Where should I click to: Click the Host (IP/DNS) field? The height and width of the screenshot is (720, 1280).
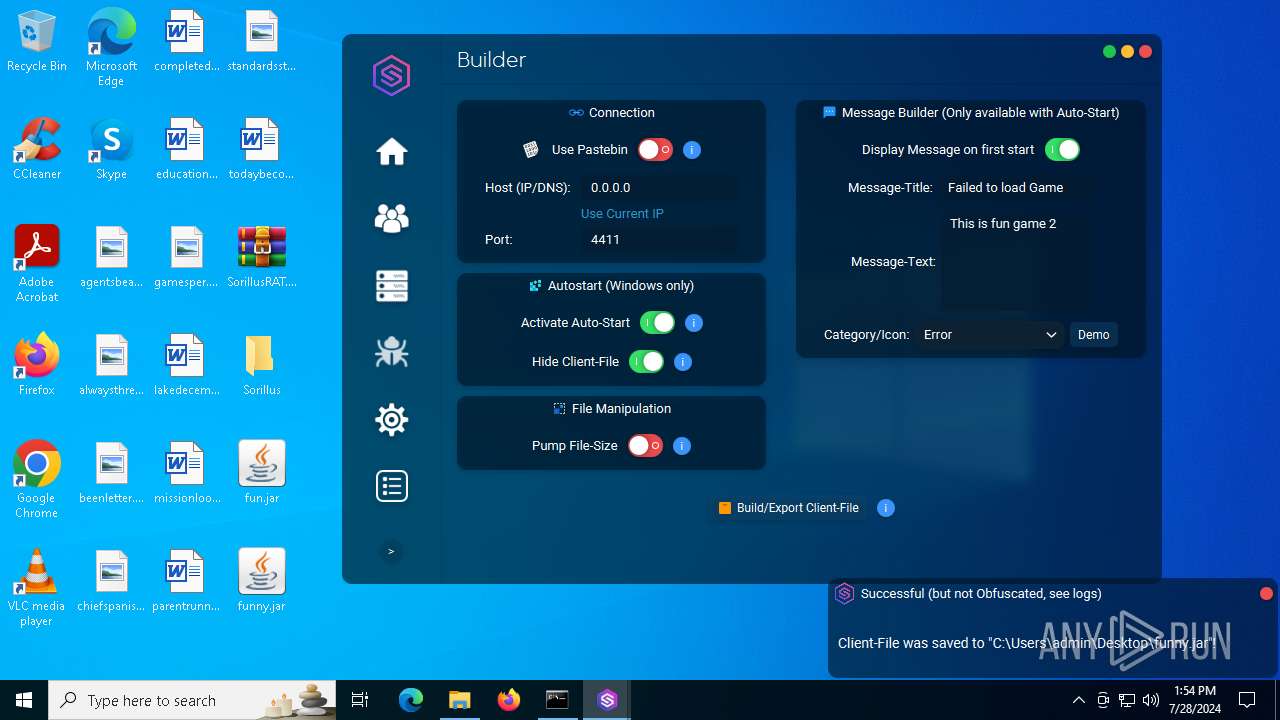[x=660, y=187]
